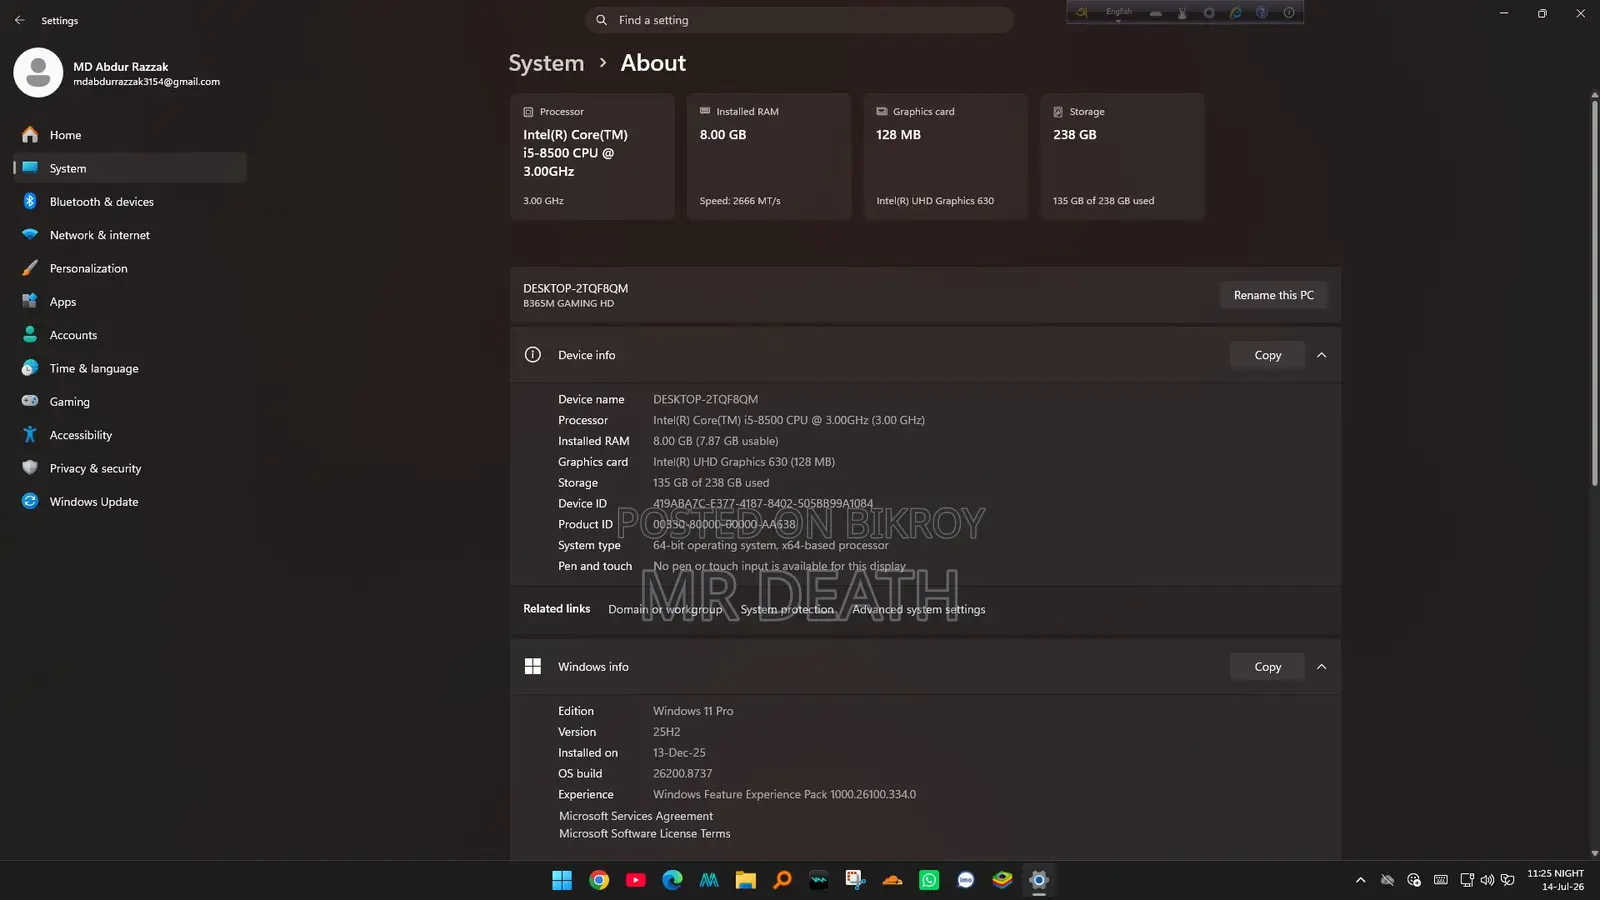This screenshot has width=1600, height=900.
Task: Go back with the Settings back arrow
Action: 19,20
